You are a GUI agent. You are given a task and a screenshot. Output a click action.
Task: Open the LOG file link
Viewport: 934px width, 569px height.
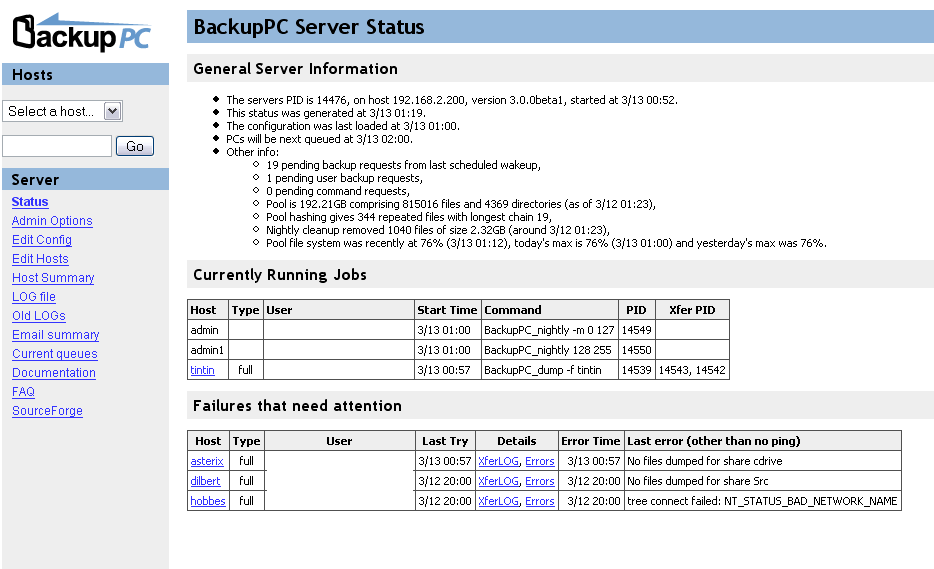coord(34,297)
